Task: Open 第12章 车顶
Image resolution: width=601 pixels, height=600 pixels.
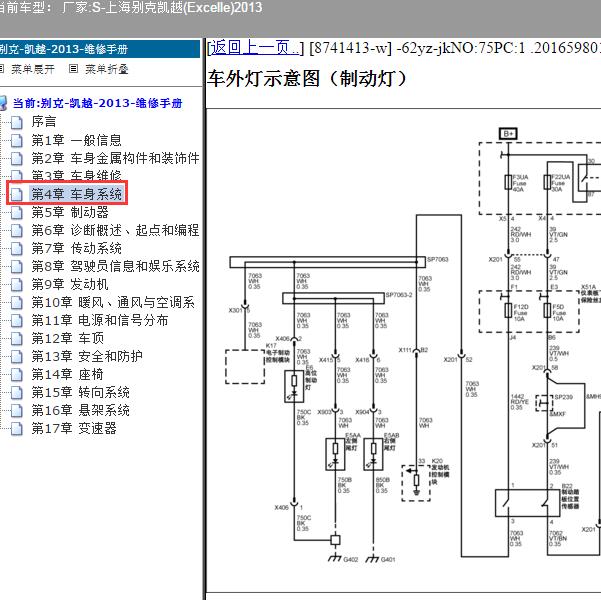Action: (x=67, y=338)
